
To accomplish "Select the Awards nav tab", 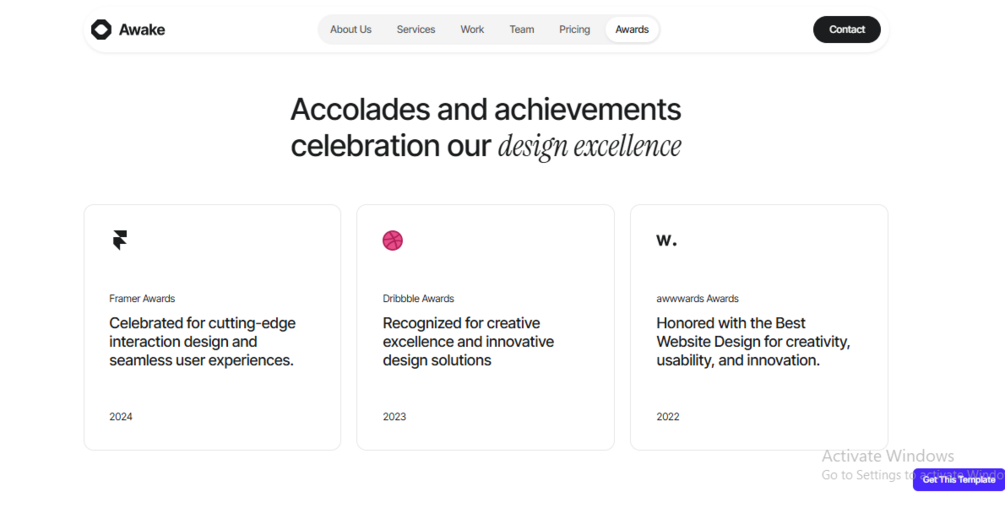I will pos(632,30).
